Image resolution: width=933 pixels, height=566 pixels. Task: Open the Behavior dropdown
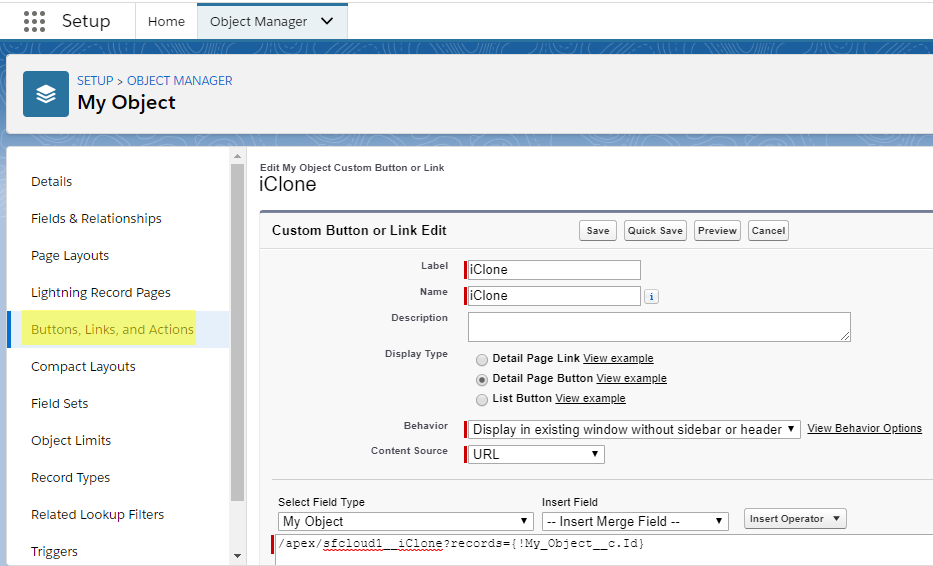pos(634,429)
